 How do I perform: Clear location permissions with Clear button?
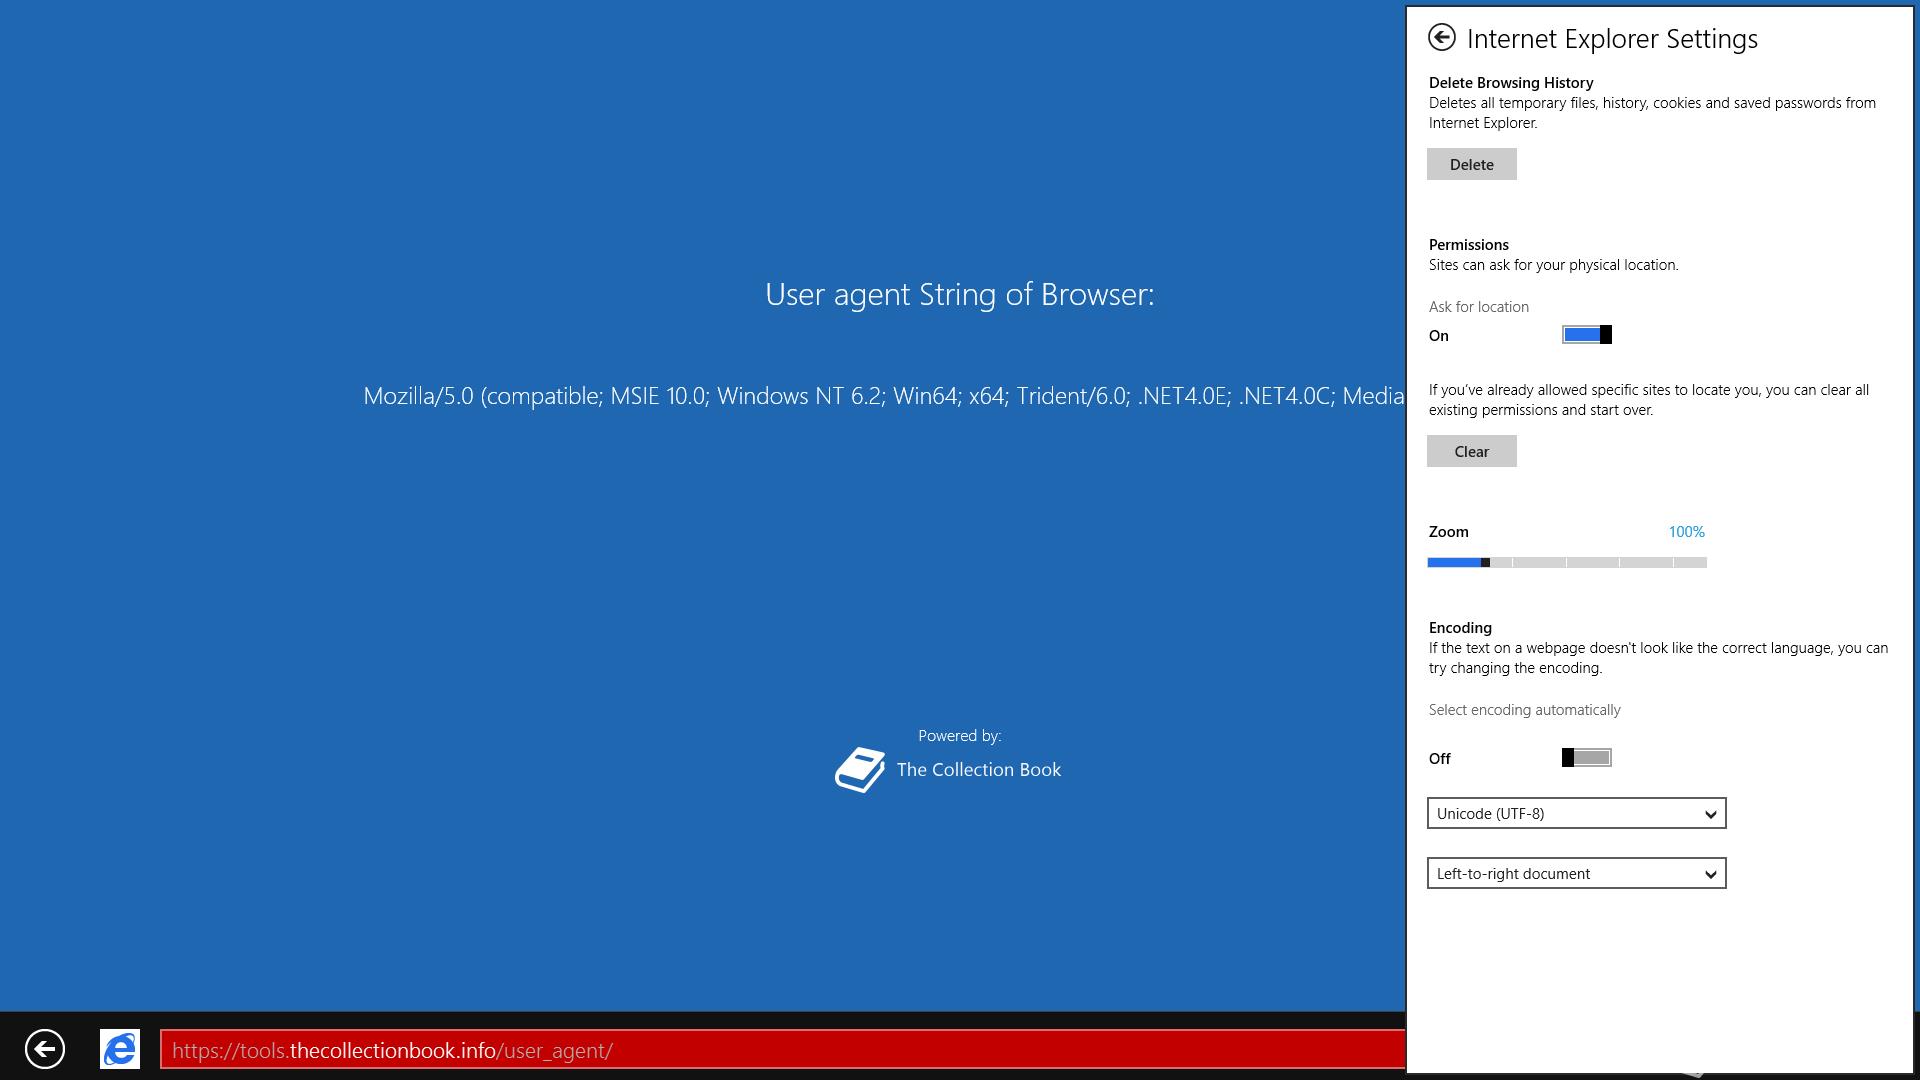(1471, 451)
